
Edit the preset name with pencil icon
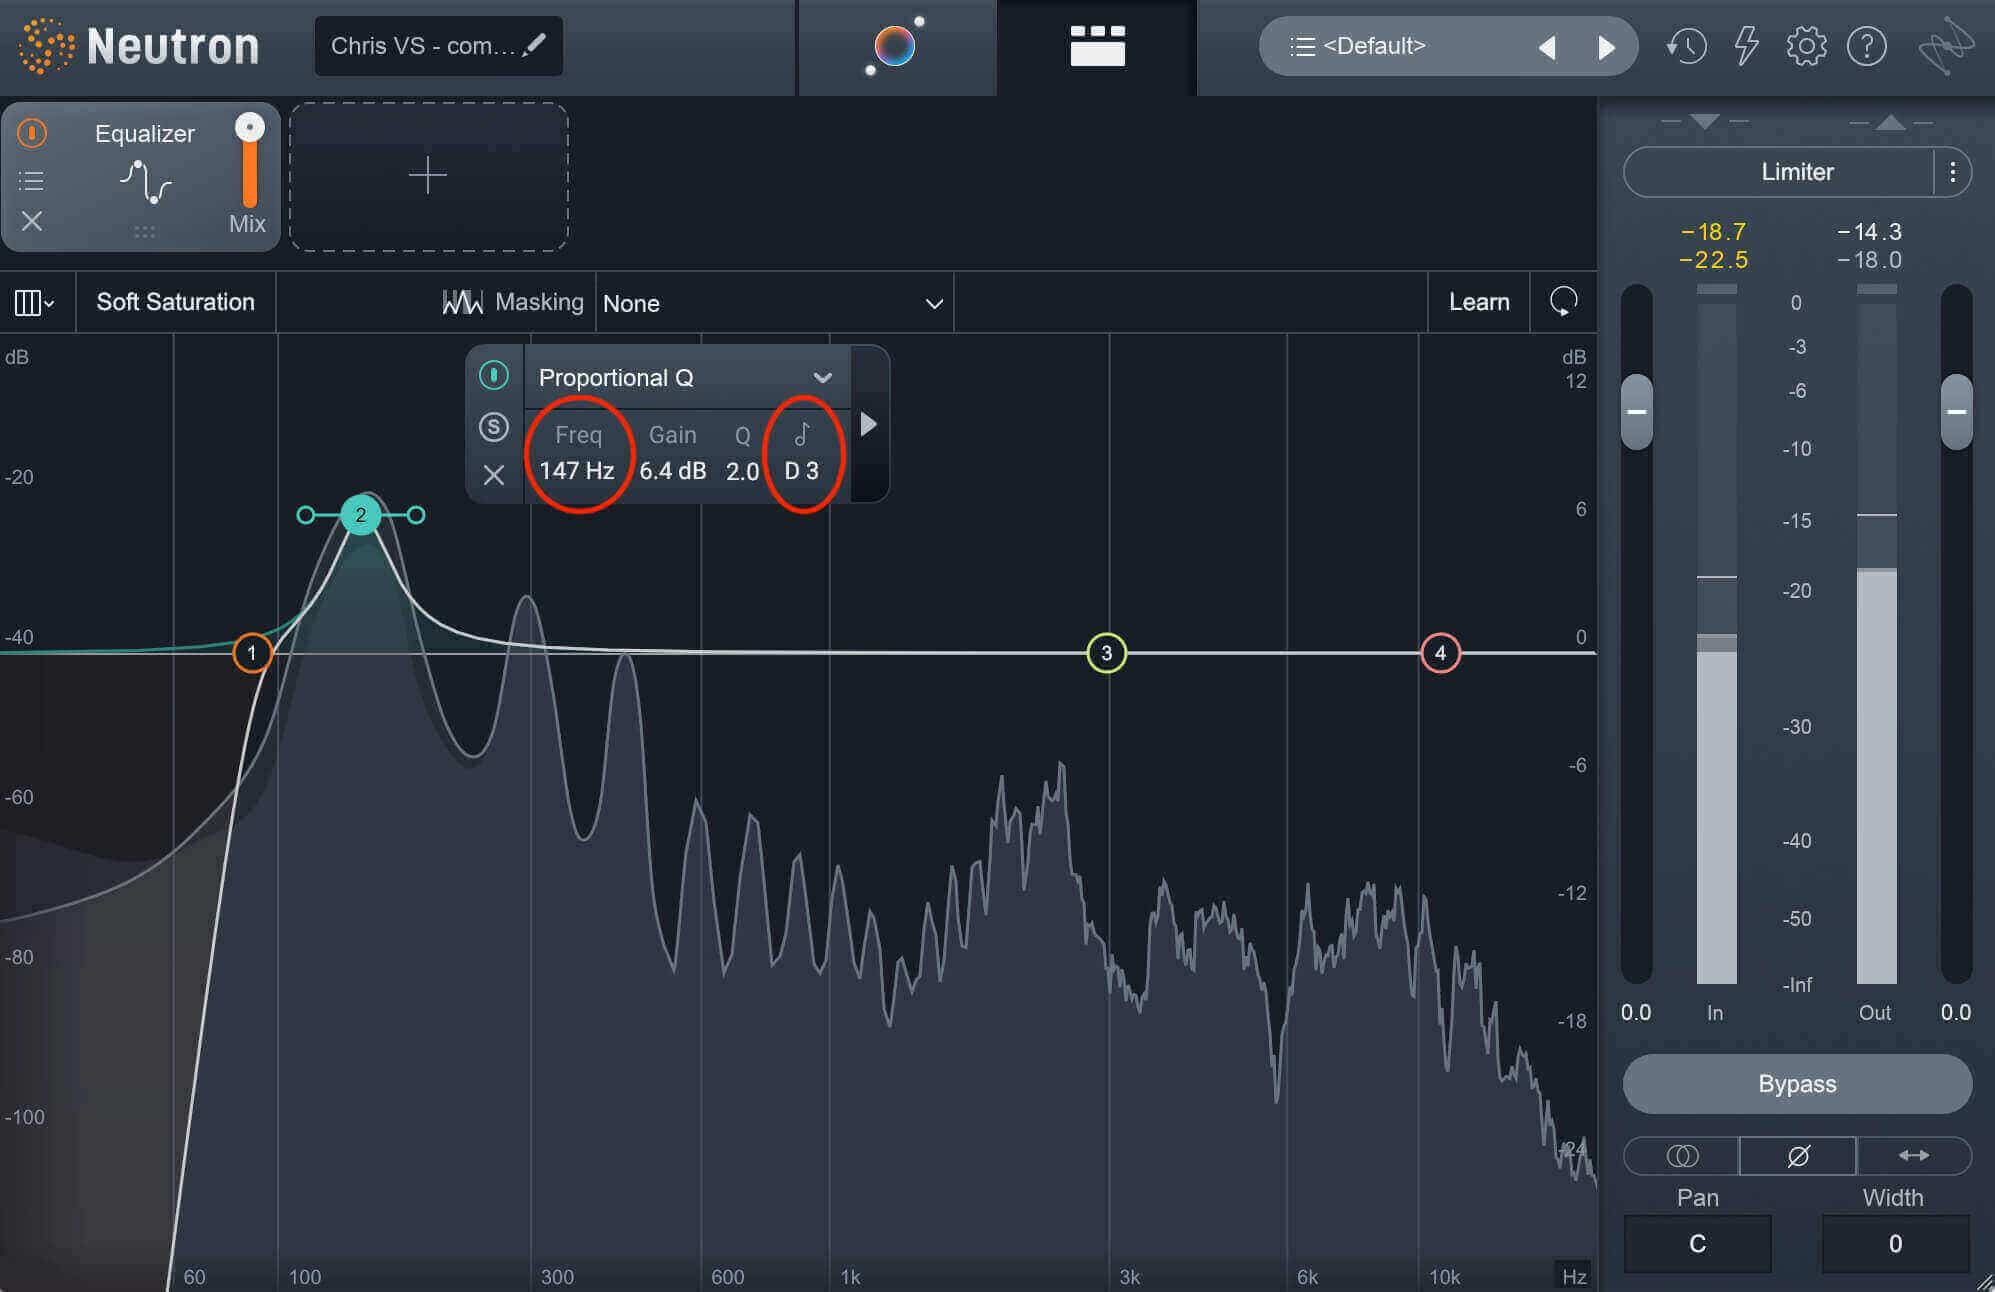tap(535, 45)
